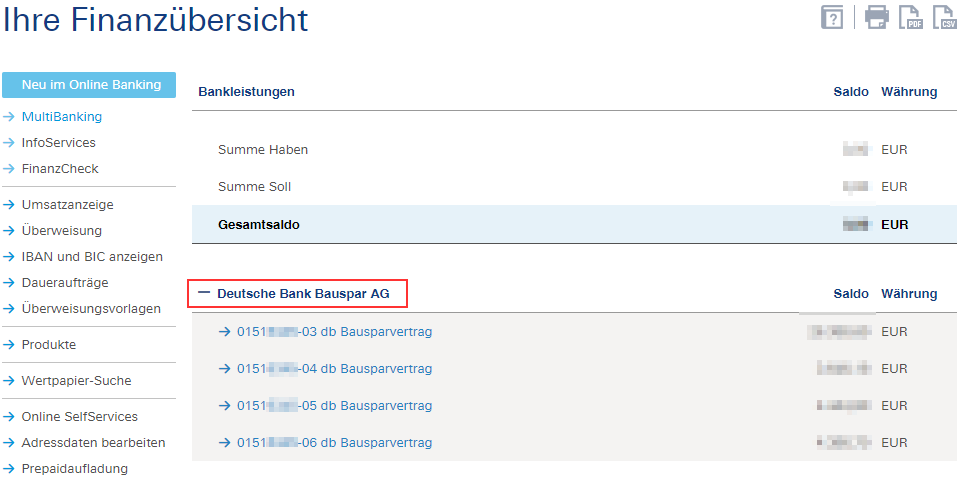Open Wertpapier-Suche
Viewport: 968px width, 479px height.
[x=77, y=380]
